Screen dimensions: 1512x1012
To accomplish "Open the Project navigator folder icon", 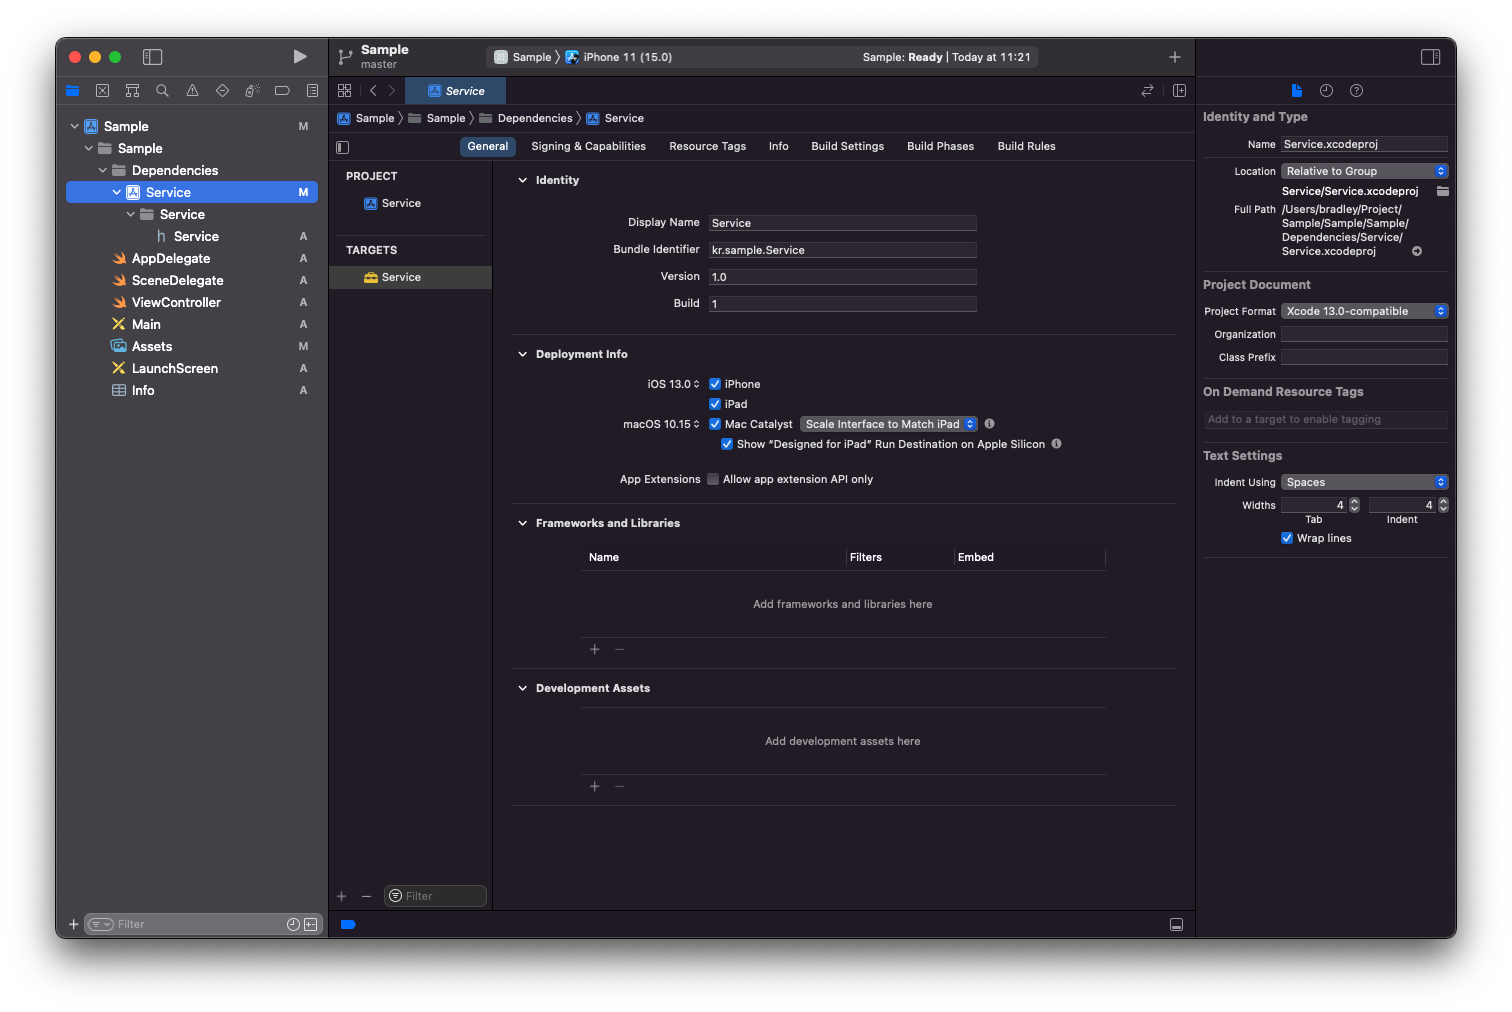I will (x=72, y=91).
